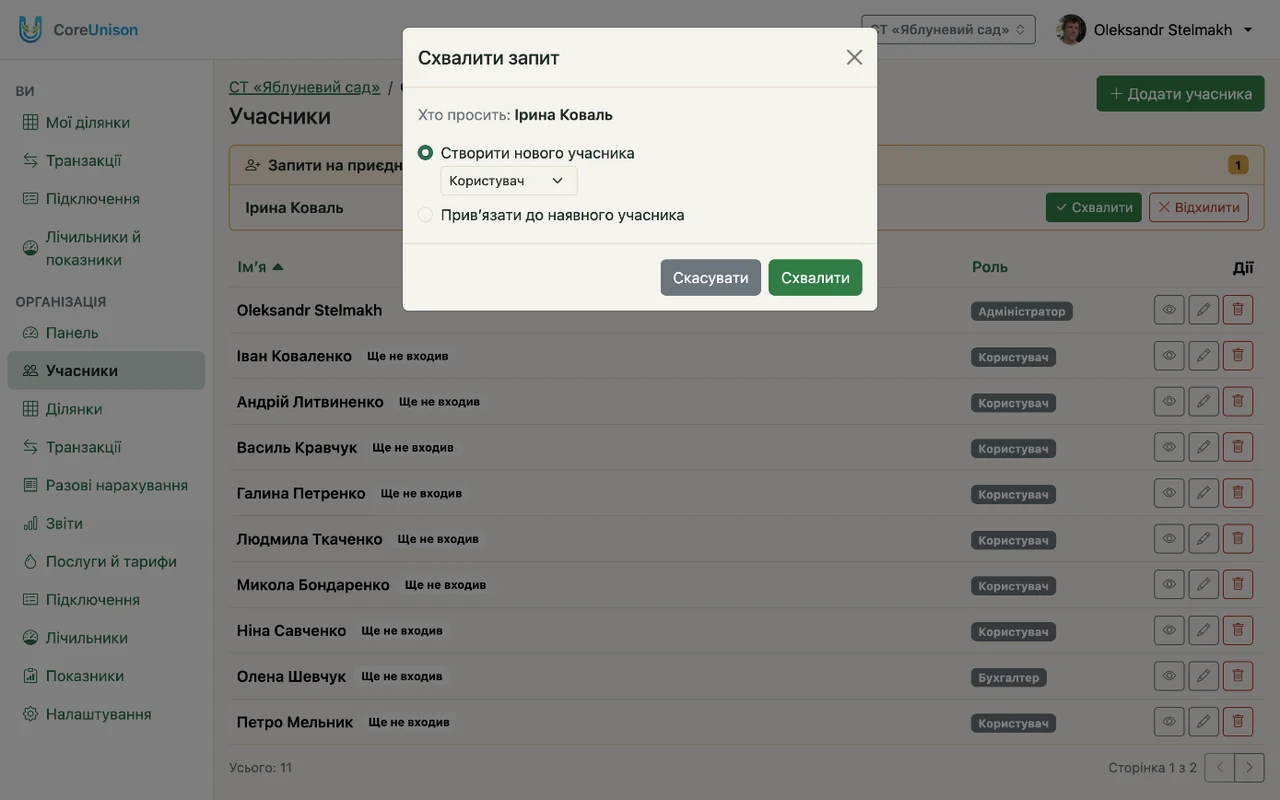Edit Ніна Савченко with pencil icon
Image resolution: width=1280 pixels, height=800 pixels.
1204,630
